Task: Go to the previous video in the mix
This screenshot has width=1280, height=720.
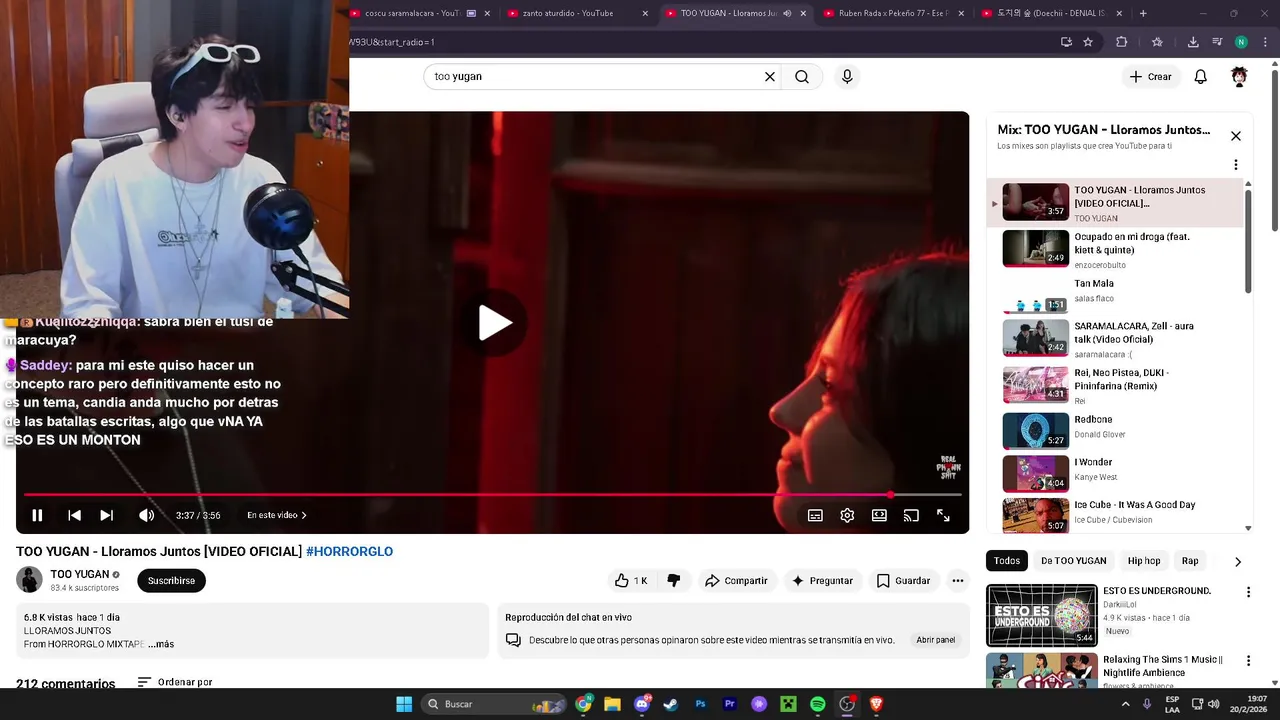Action: tap(74, 515)
